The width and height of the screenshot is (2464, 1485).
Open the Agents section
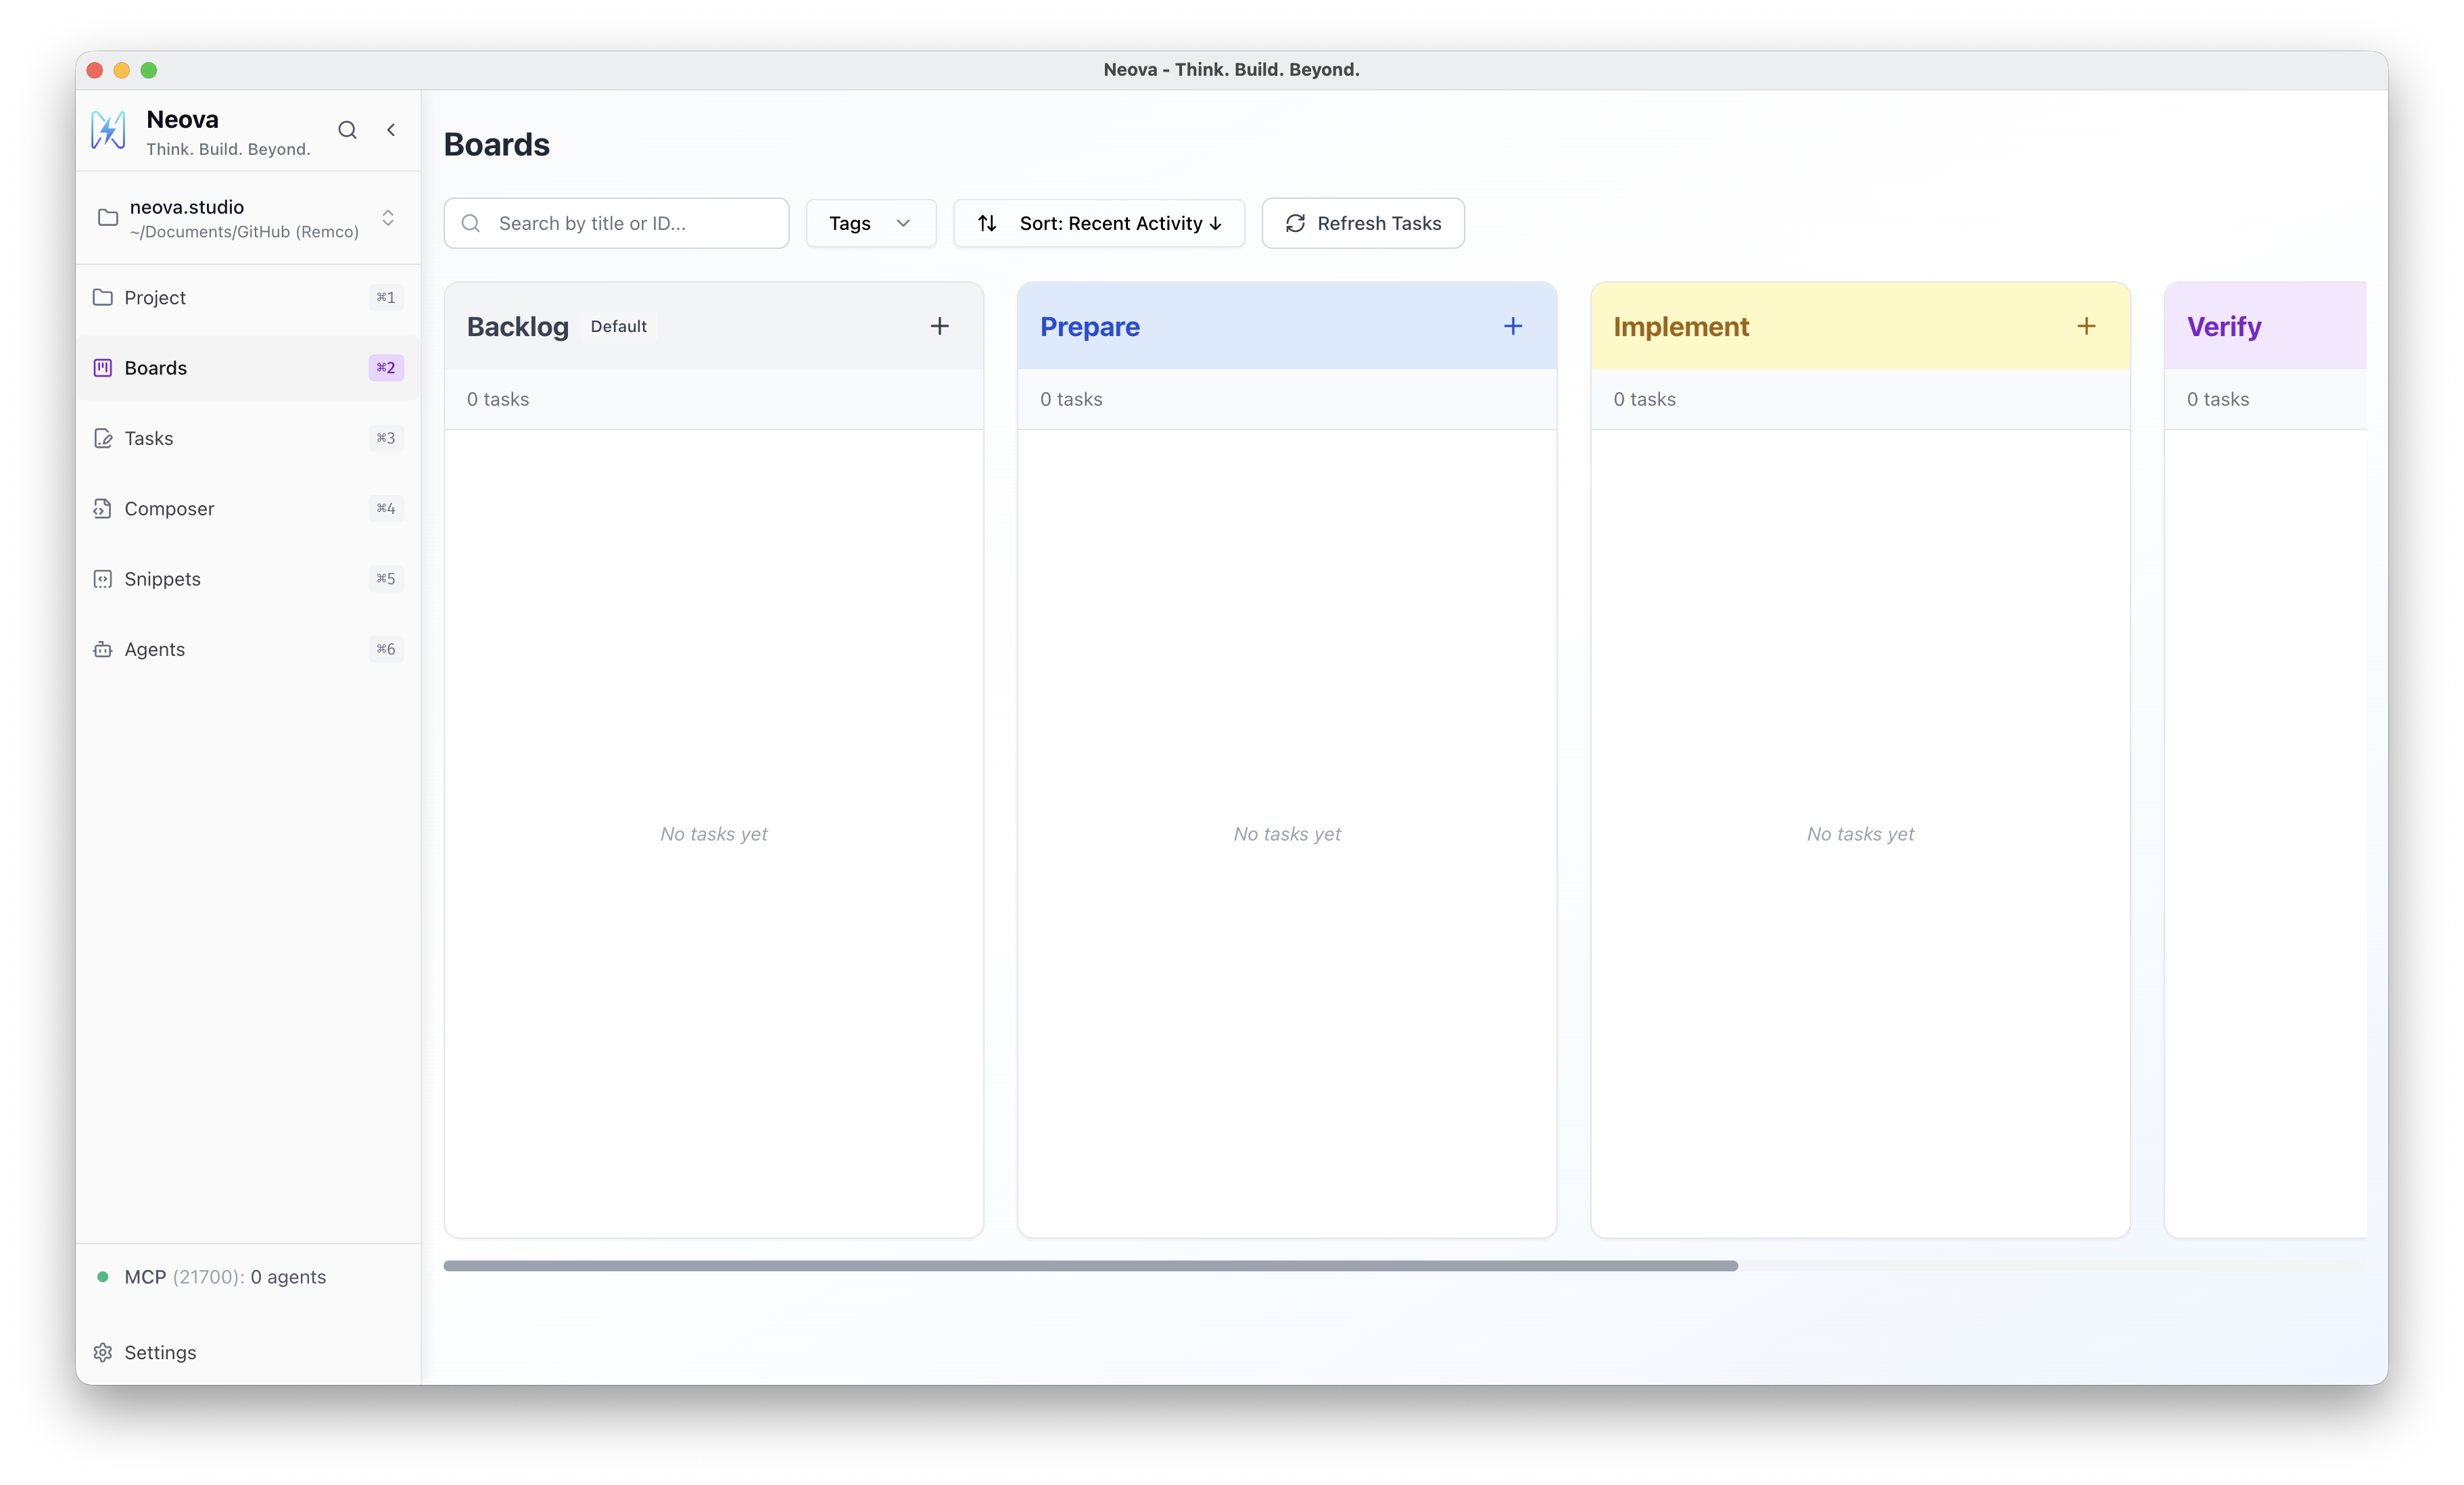[154, 649]
